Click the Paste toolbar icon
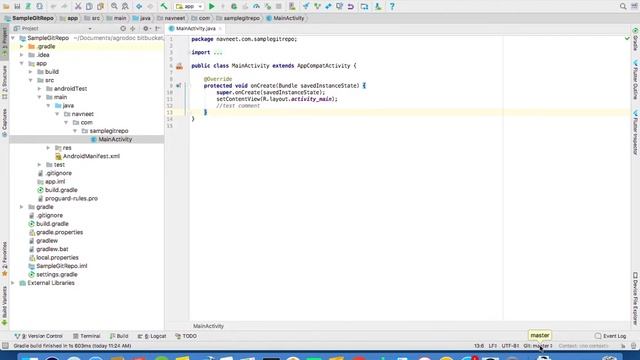Screen dimensions: 640x360 coord(100,7)
